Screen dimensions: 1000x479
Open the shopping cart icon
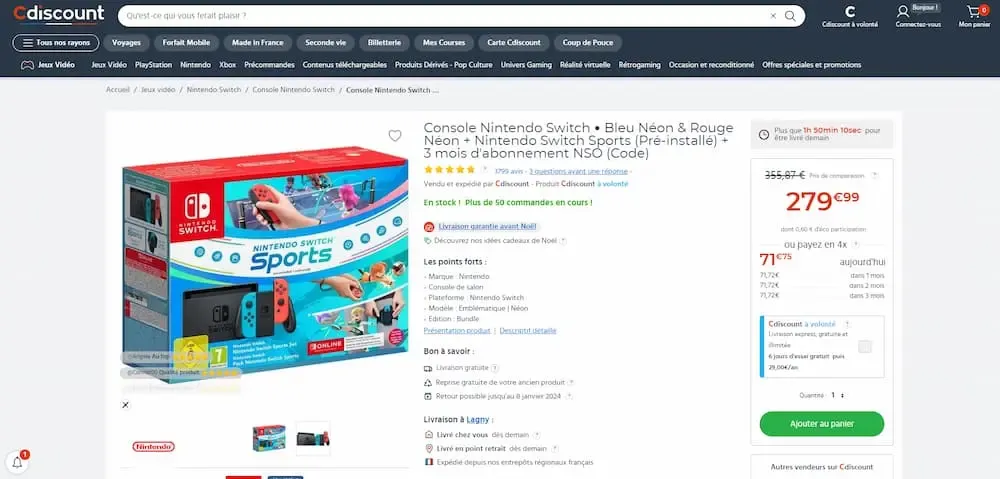pyautogui.click(x=974, y=11)
